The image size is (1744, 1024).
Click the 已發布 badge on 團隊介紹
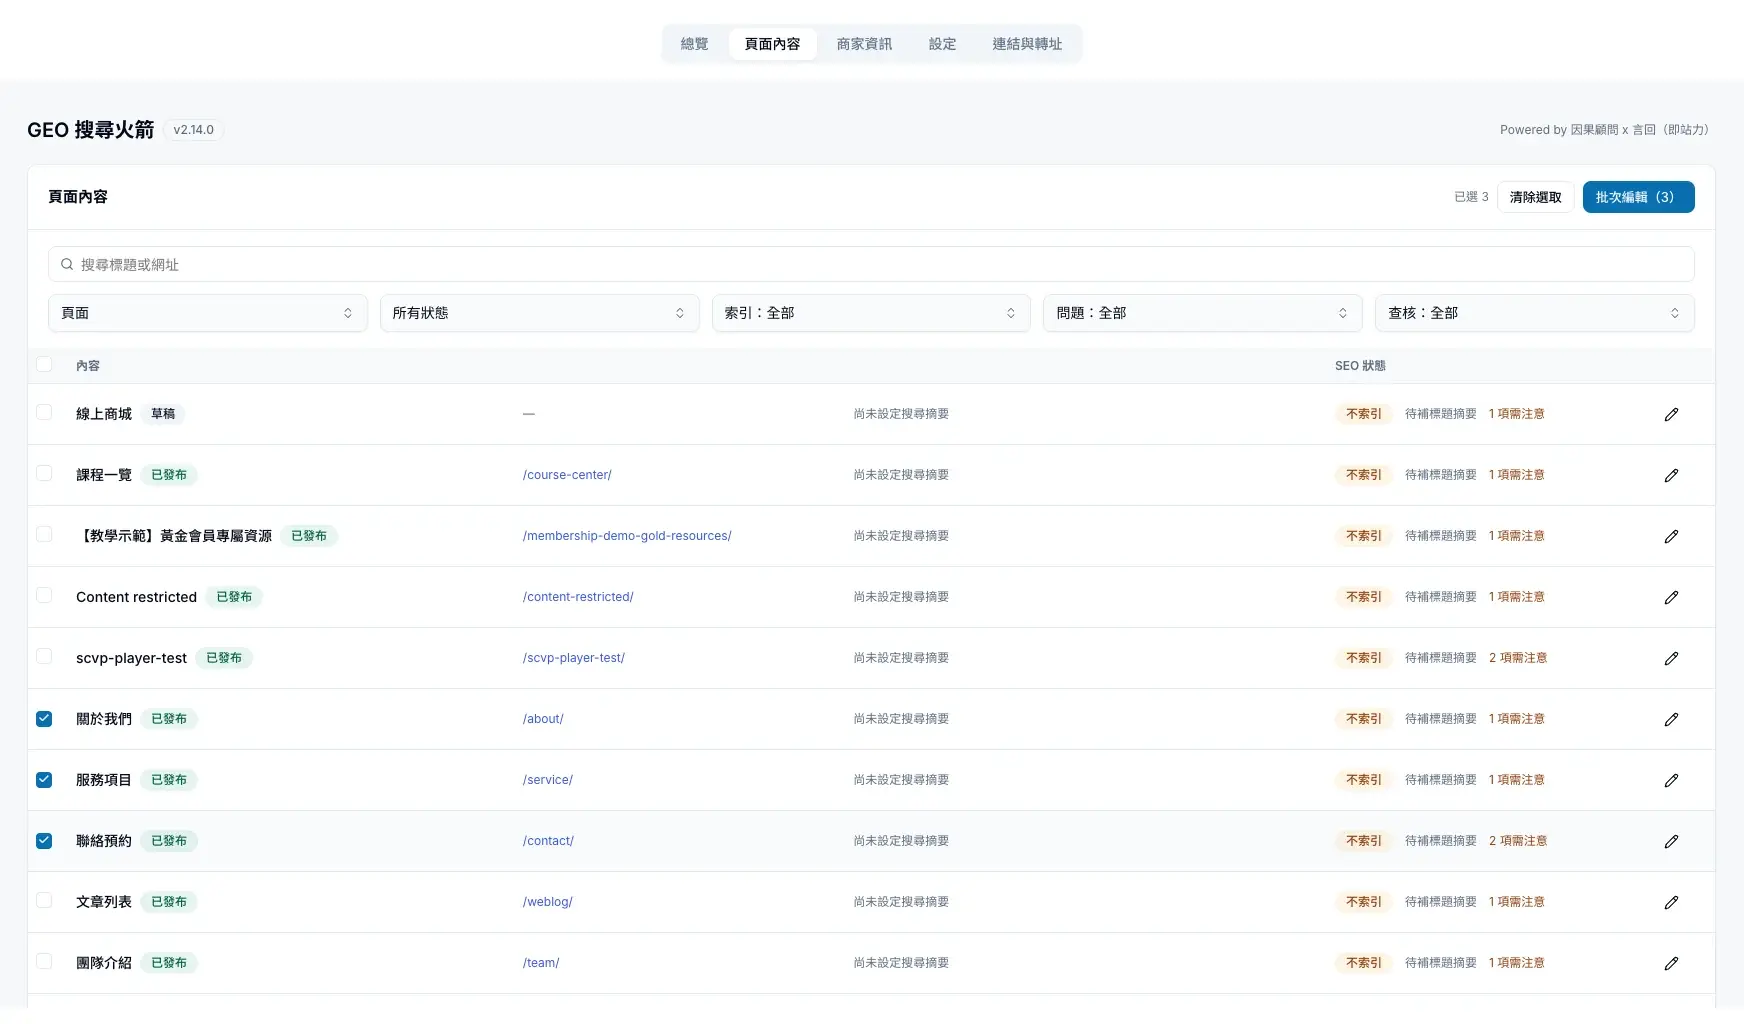[x=169, y=963]
